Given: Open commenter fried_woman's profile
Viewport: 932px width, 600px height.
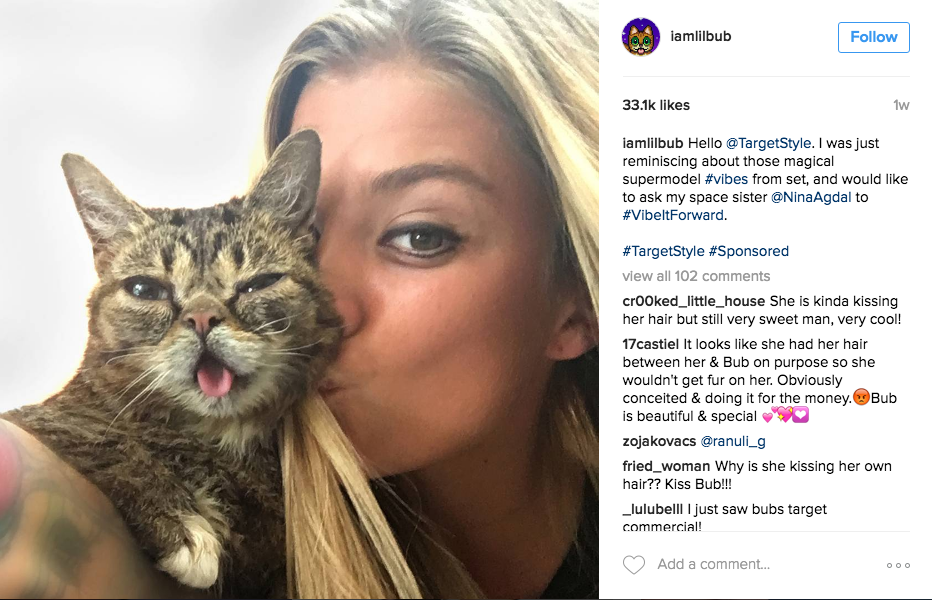Looking at the screenshot, I should [x=666, y=466].
